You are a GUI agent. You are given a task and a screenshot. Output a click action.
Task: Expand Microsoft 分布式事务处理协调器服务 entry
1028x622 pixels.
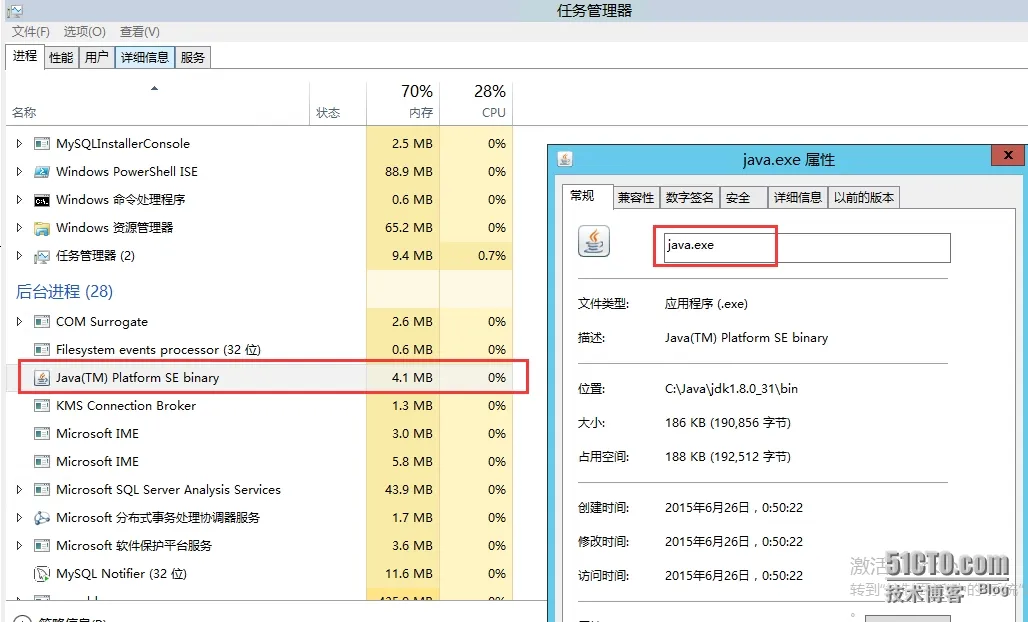pyautogui.click(x=19, y=518)
